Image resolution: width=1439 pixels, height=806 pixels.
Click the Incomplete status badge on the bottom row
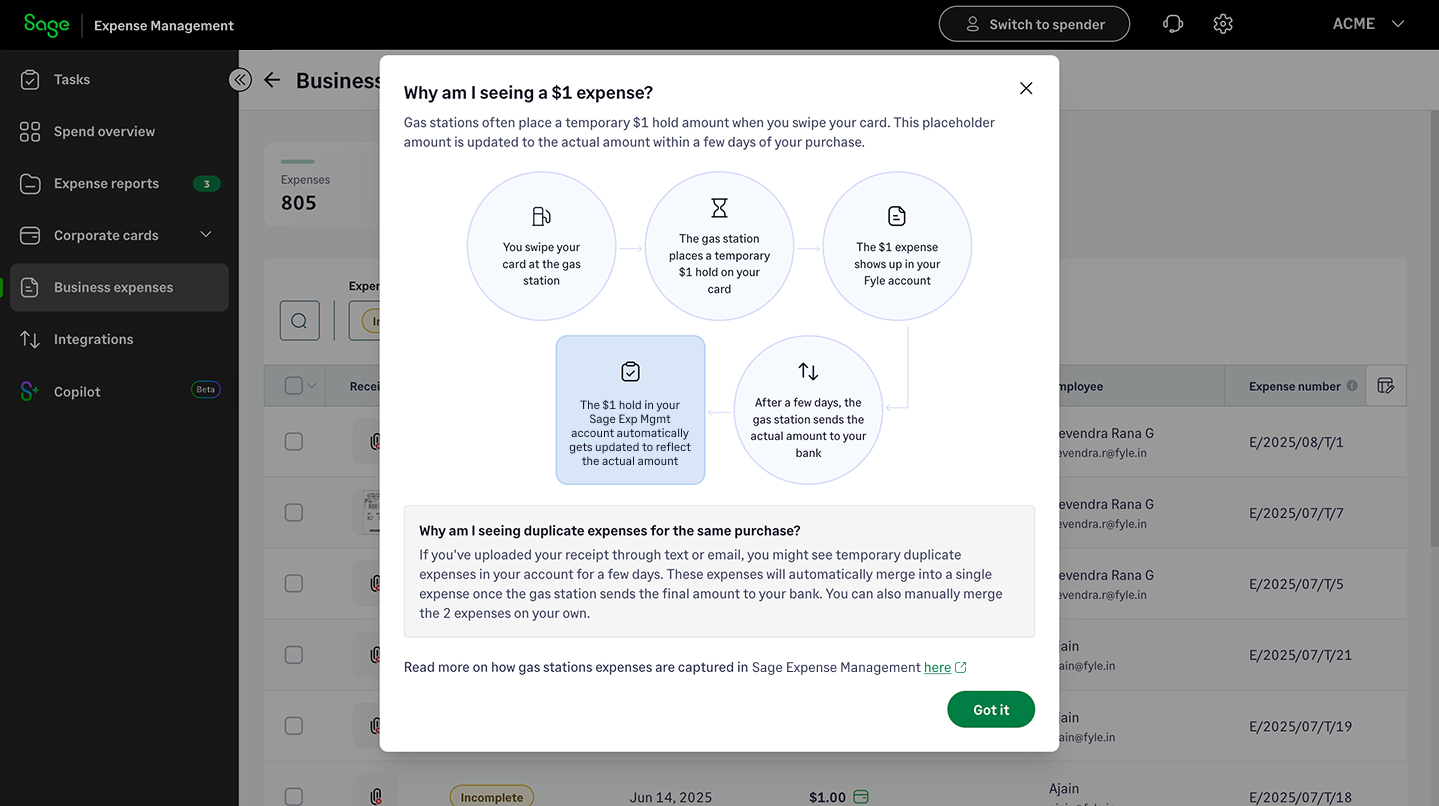[491, 795]
